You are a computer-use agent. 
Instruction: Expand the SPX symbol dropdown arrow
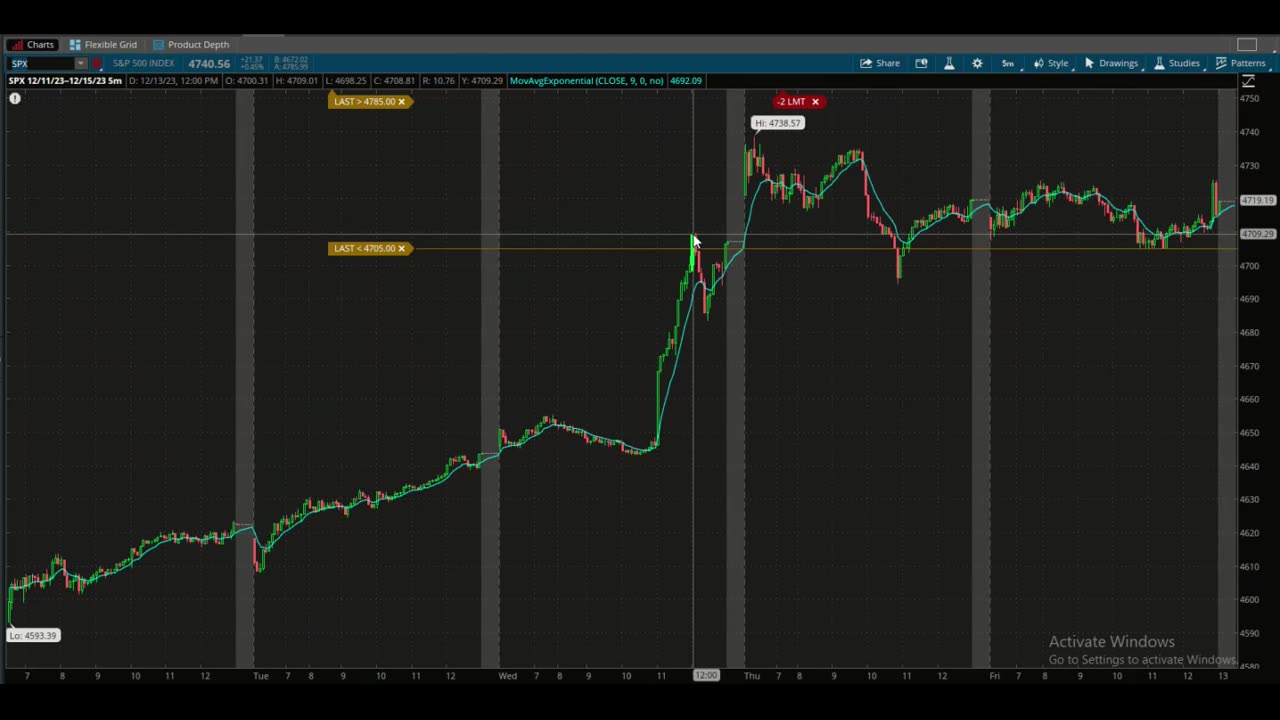coord(81,63)
